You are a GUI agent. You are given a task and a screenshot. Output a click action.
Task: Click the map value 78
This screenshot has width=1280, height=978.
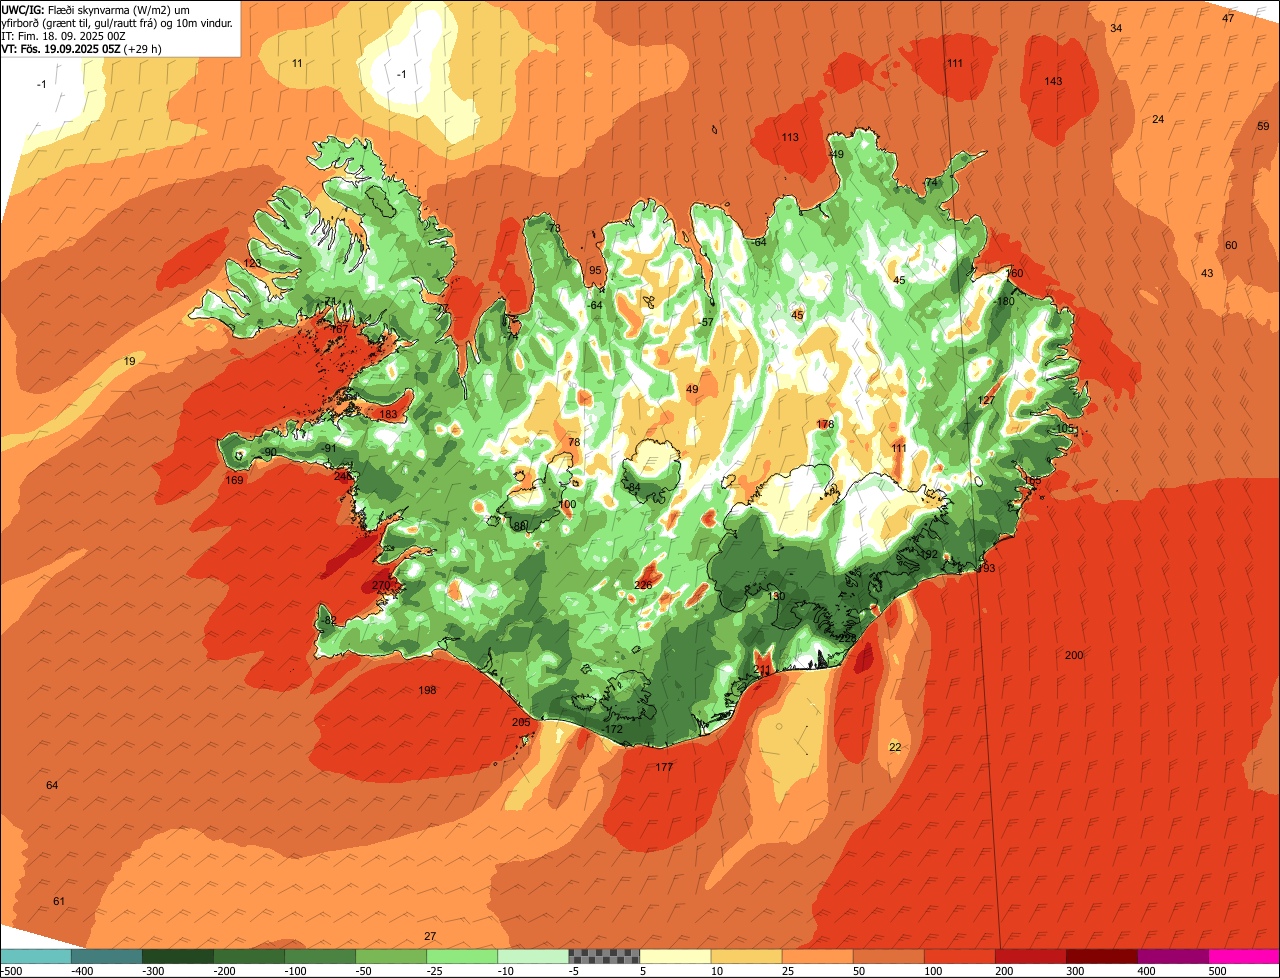(574, 441)
